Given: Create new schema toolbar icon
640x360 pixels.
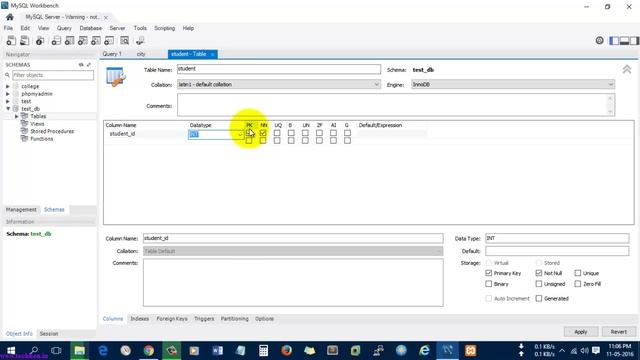Looking at the screenshot, I should (56, 40).
